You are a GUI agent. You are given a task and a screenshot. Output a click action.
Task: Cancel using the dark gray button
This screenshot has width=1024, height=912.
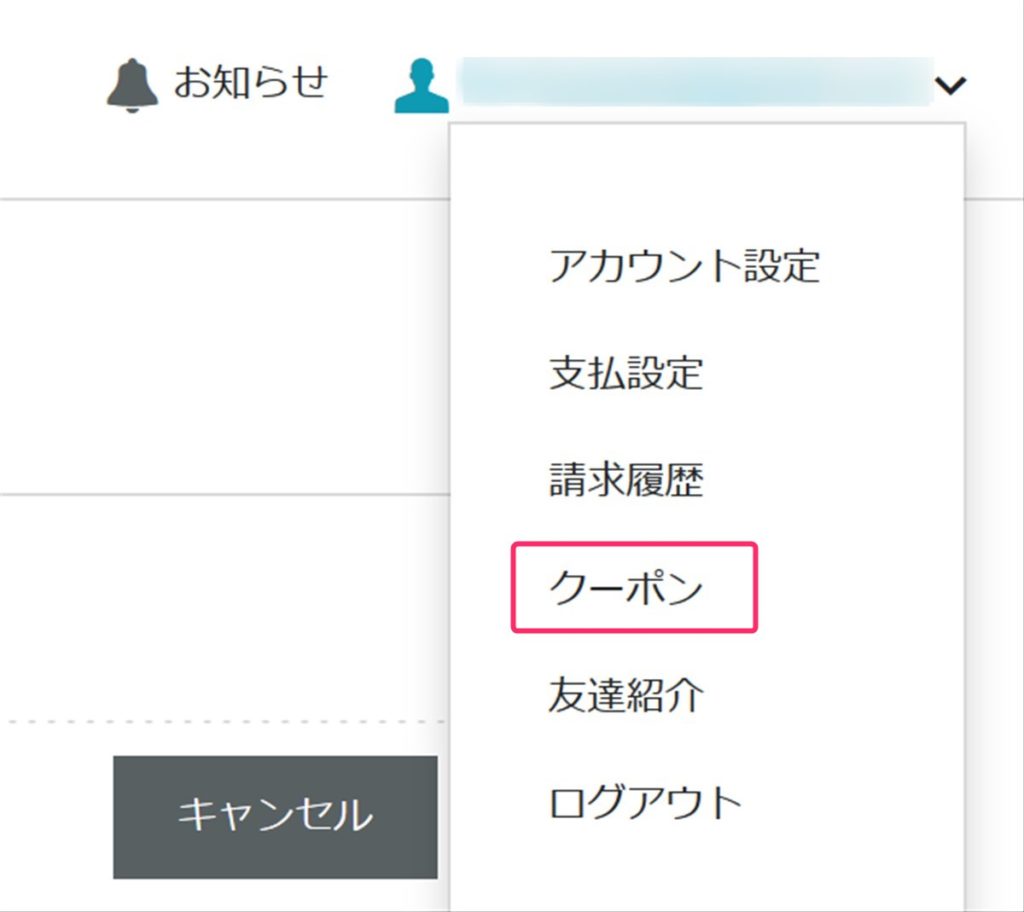[275, 816]
